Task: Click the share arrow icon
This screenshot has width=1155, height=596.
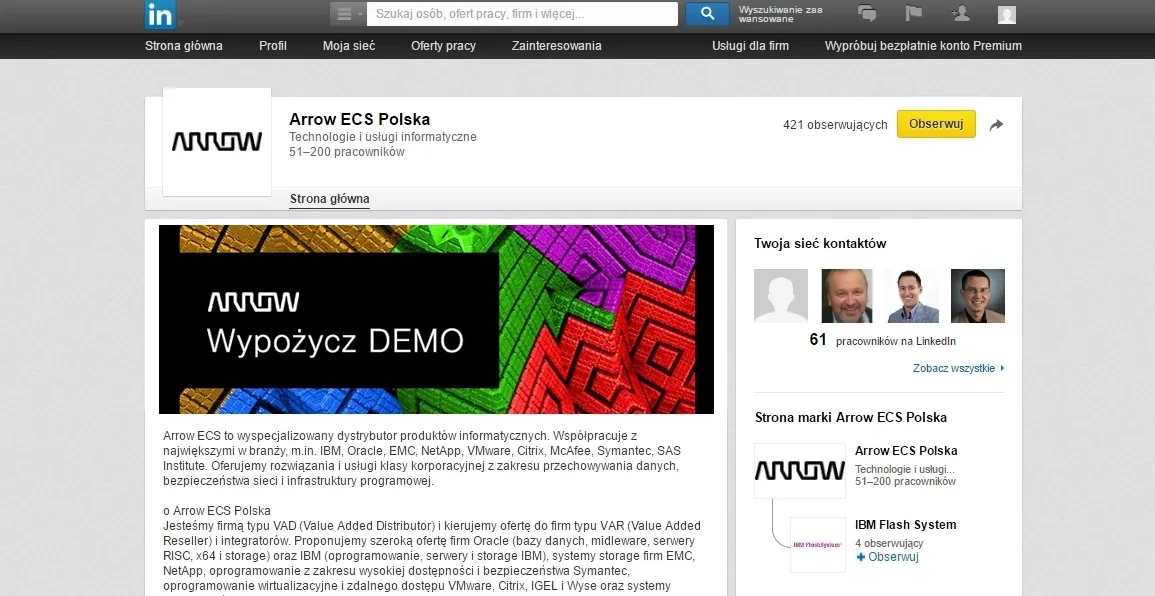Action: point(996,125)
